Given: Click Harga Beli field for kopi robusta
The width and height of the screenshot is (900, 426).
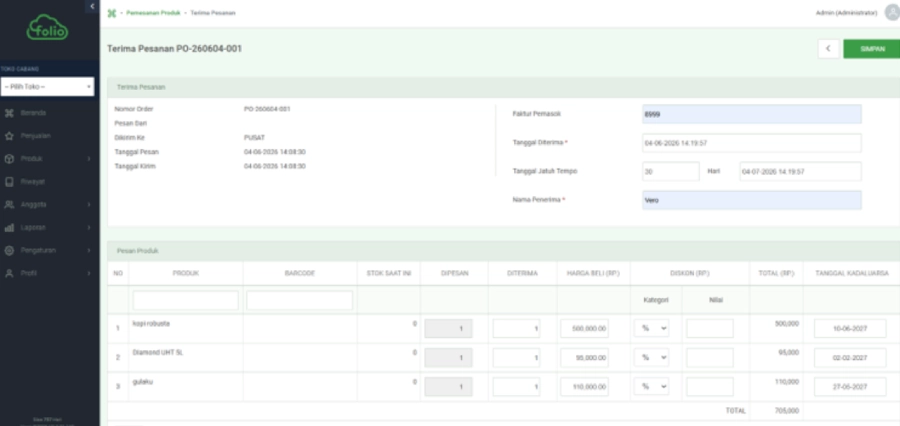Looking at the screenshot, I should click(584, 328).
